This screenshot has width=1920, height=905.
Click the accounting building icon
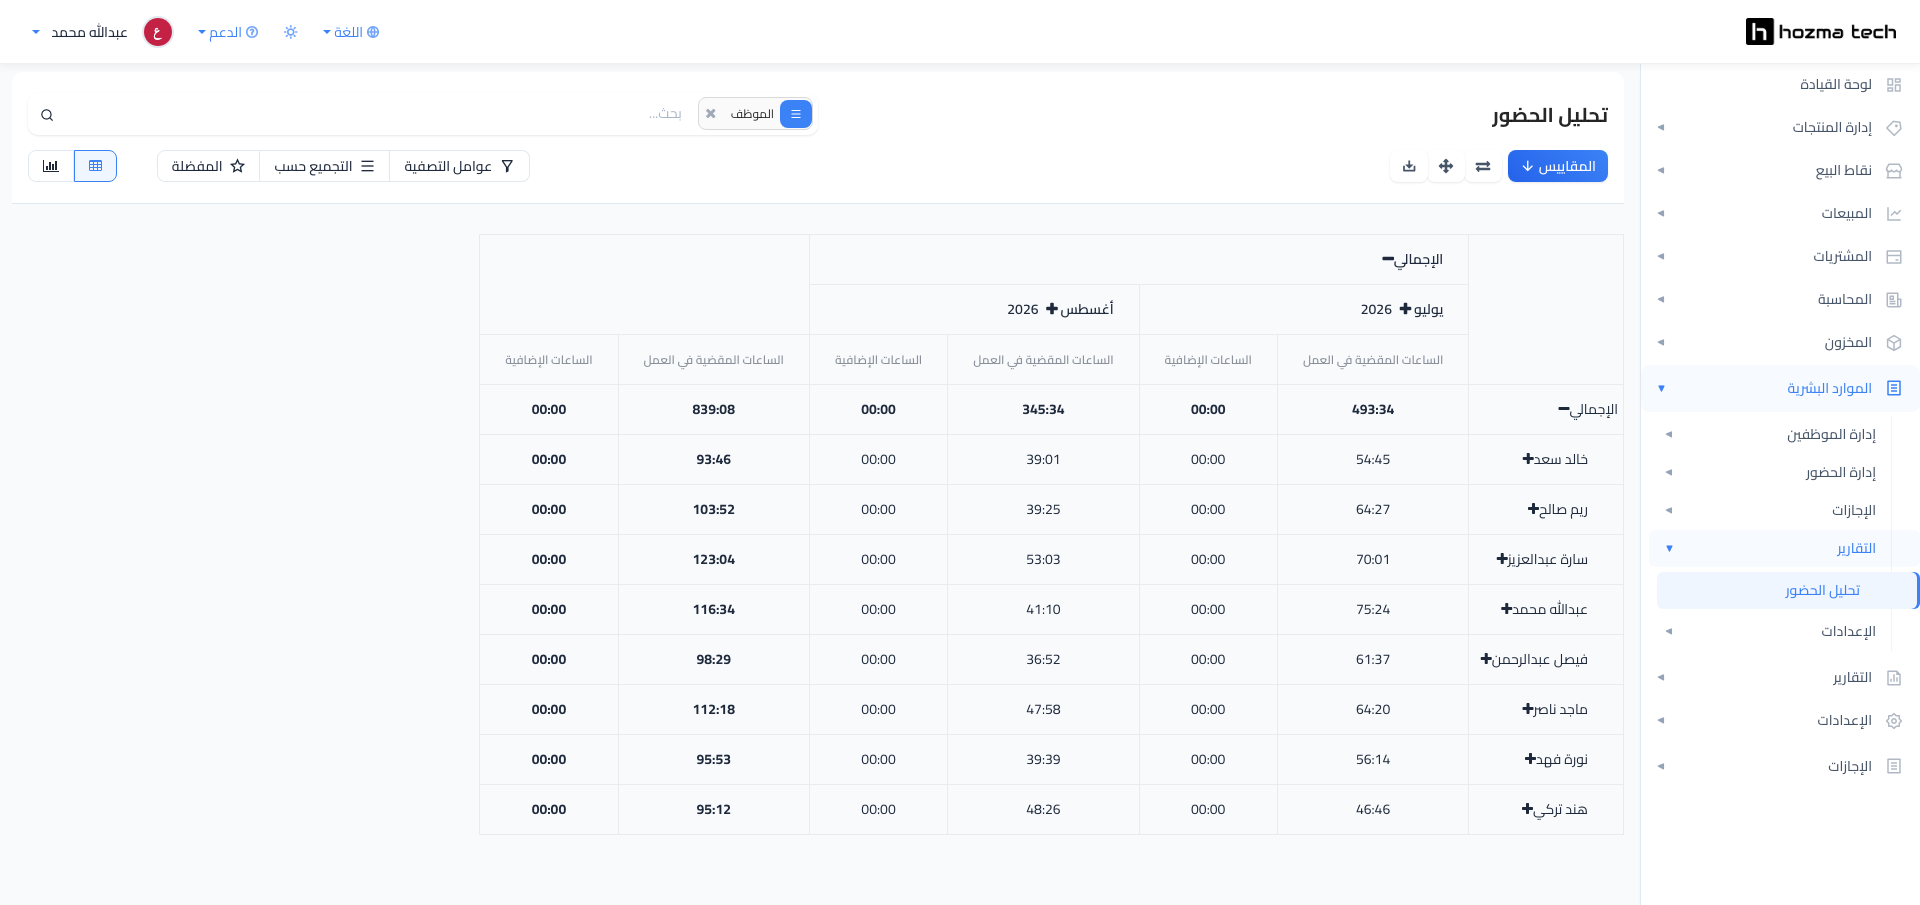click(1894, 300)
